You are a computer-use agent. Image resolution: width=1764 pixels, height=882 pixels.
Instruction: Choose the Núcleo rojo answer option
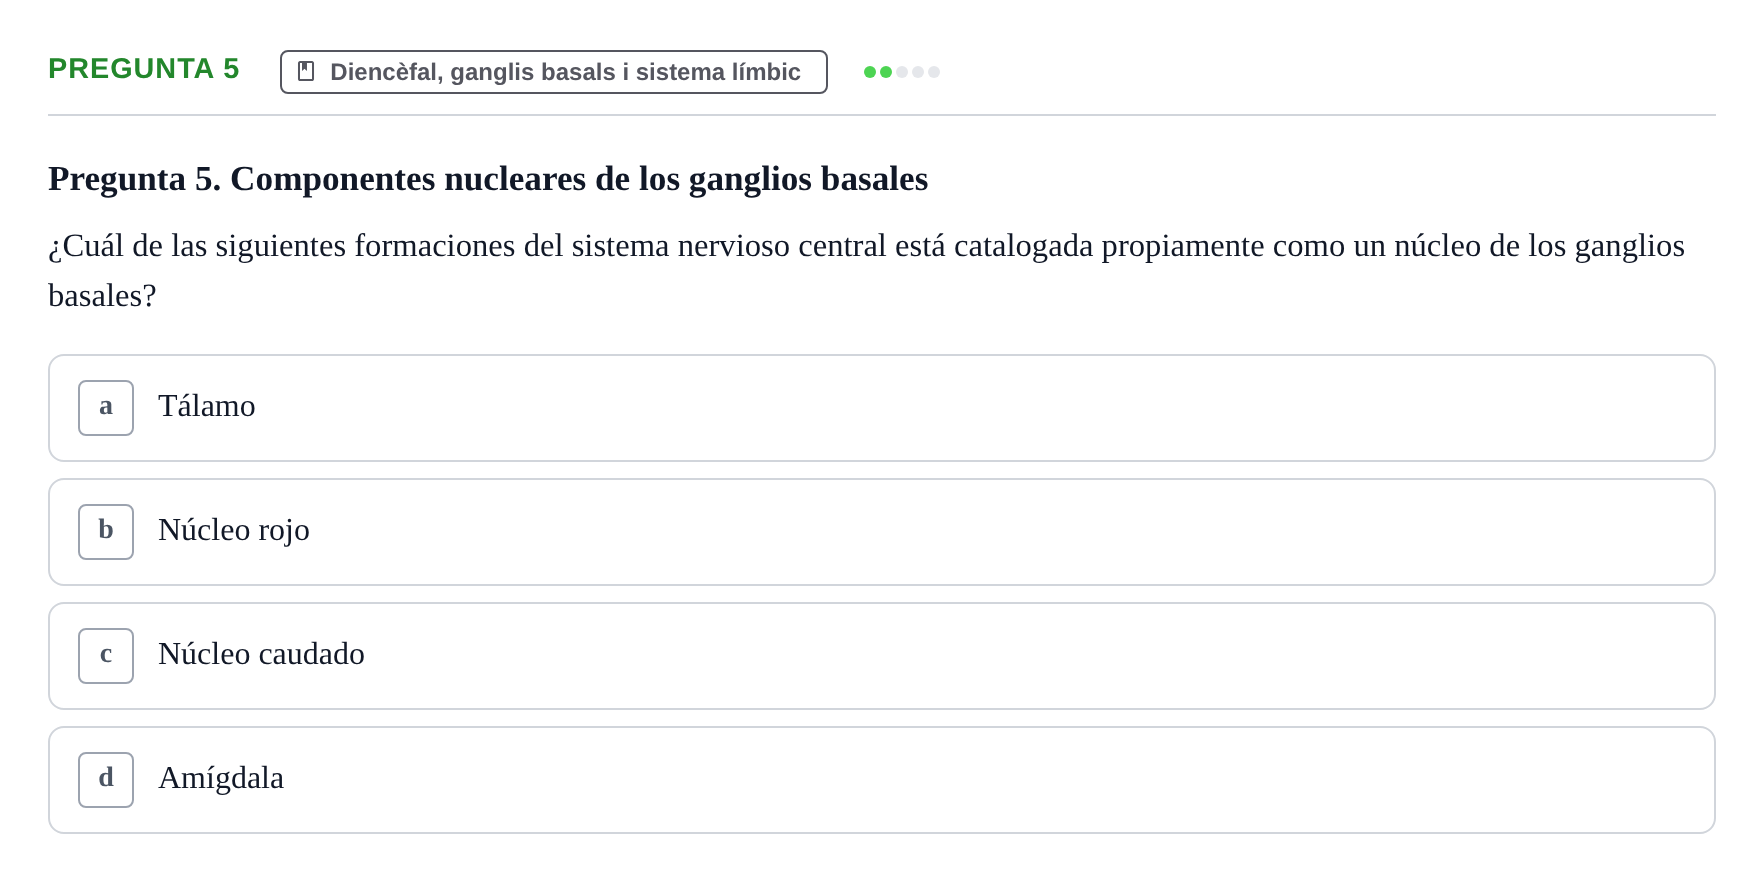coord(882,532)
